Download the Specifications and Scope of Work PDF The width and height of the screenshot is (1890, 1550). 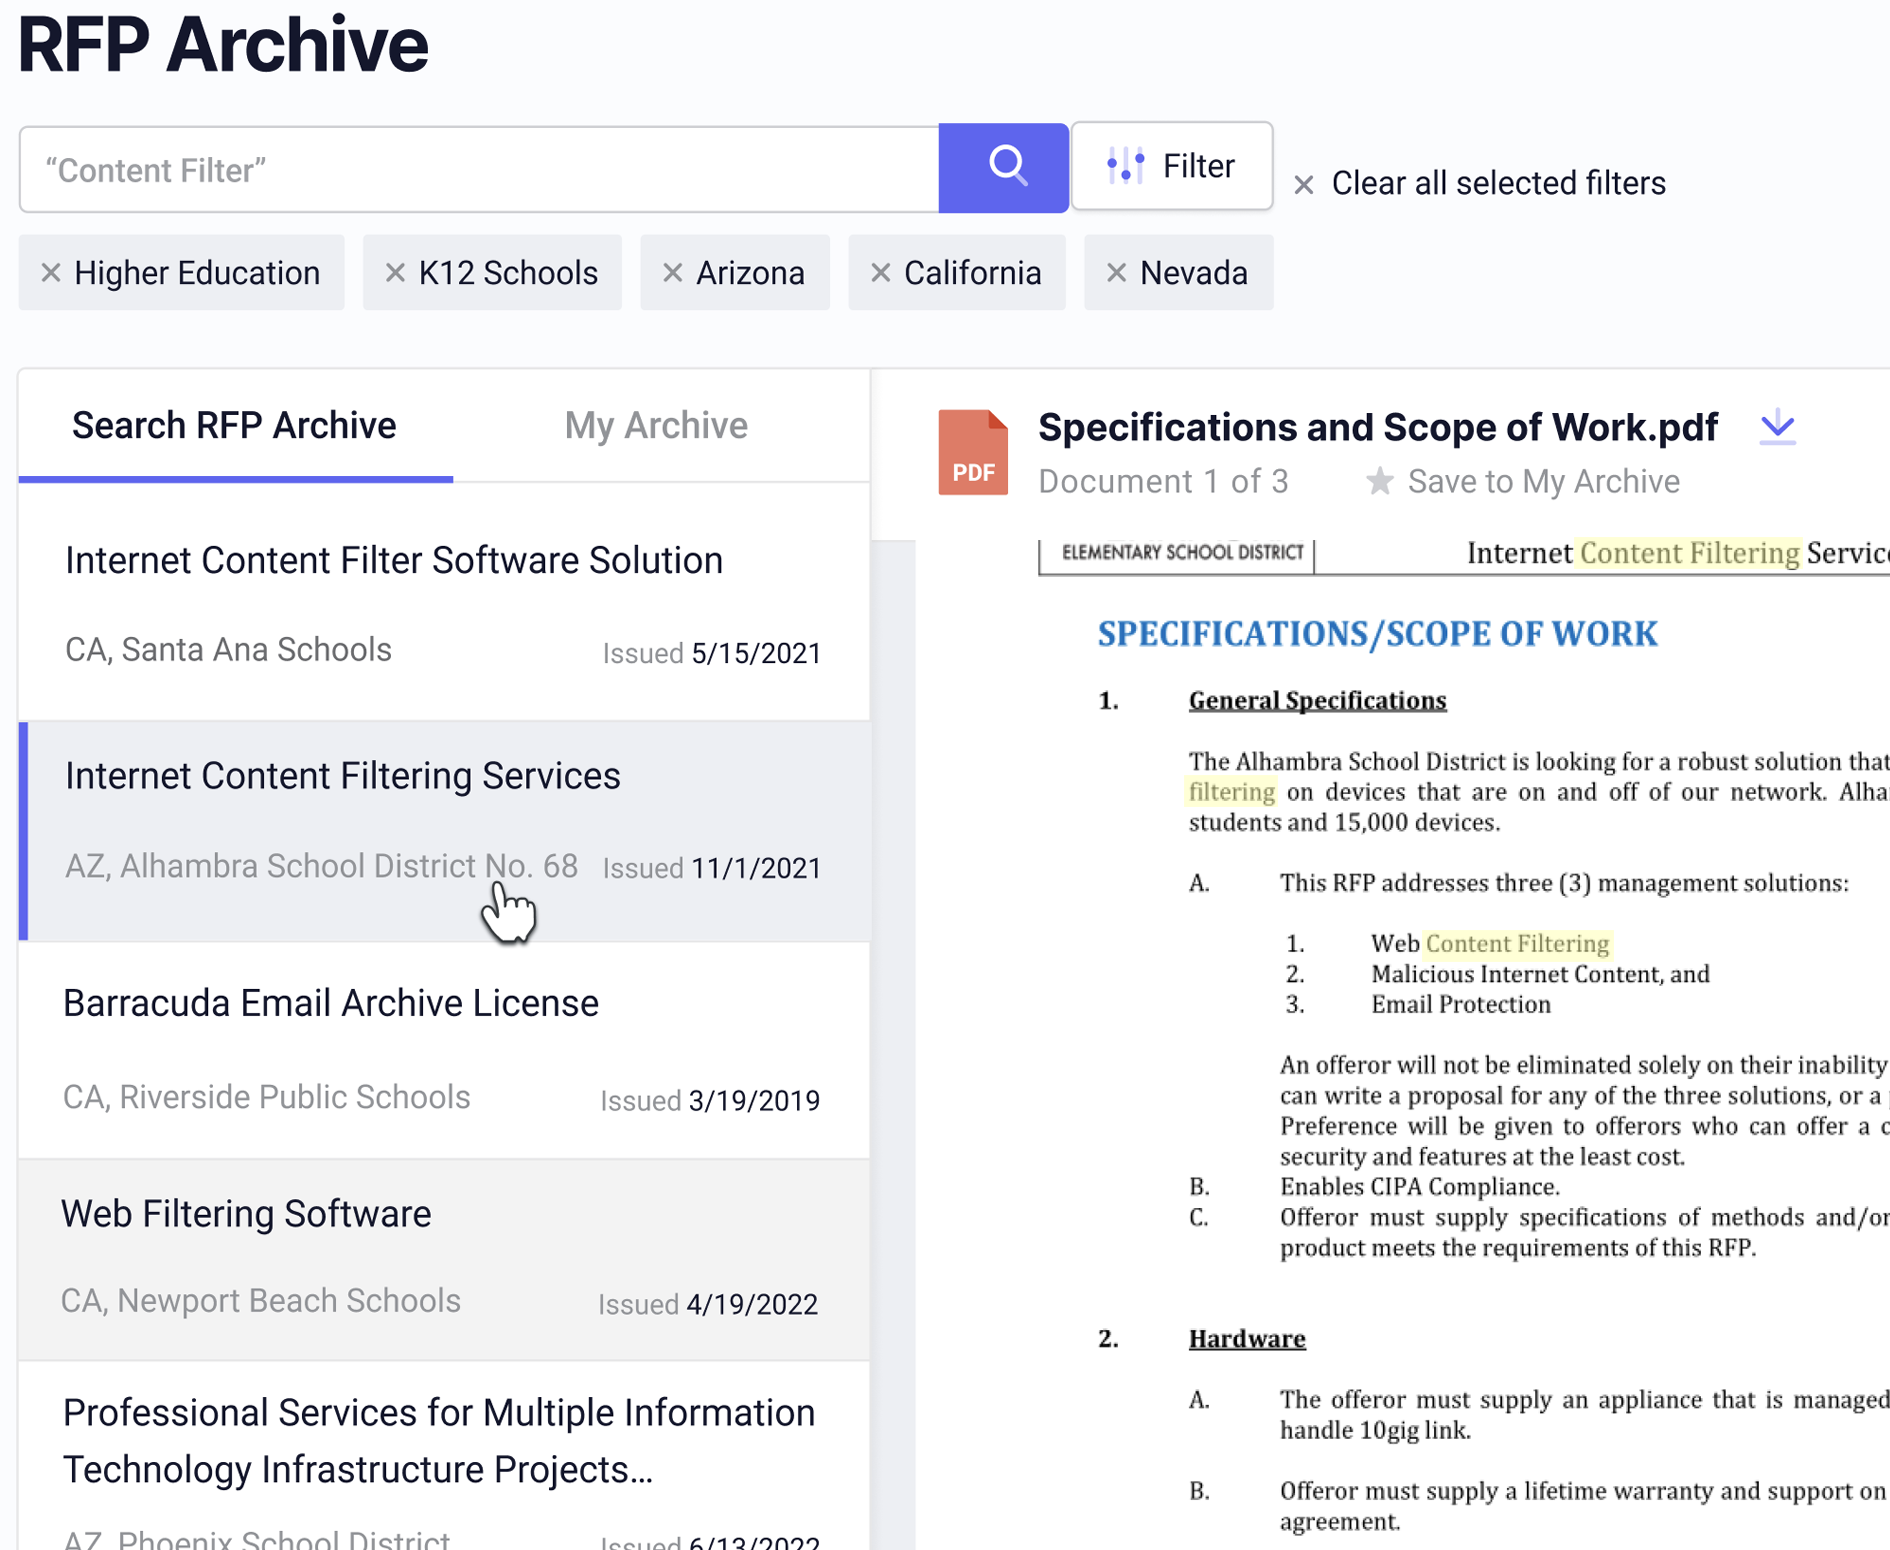(1777, 427)
